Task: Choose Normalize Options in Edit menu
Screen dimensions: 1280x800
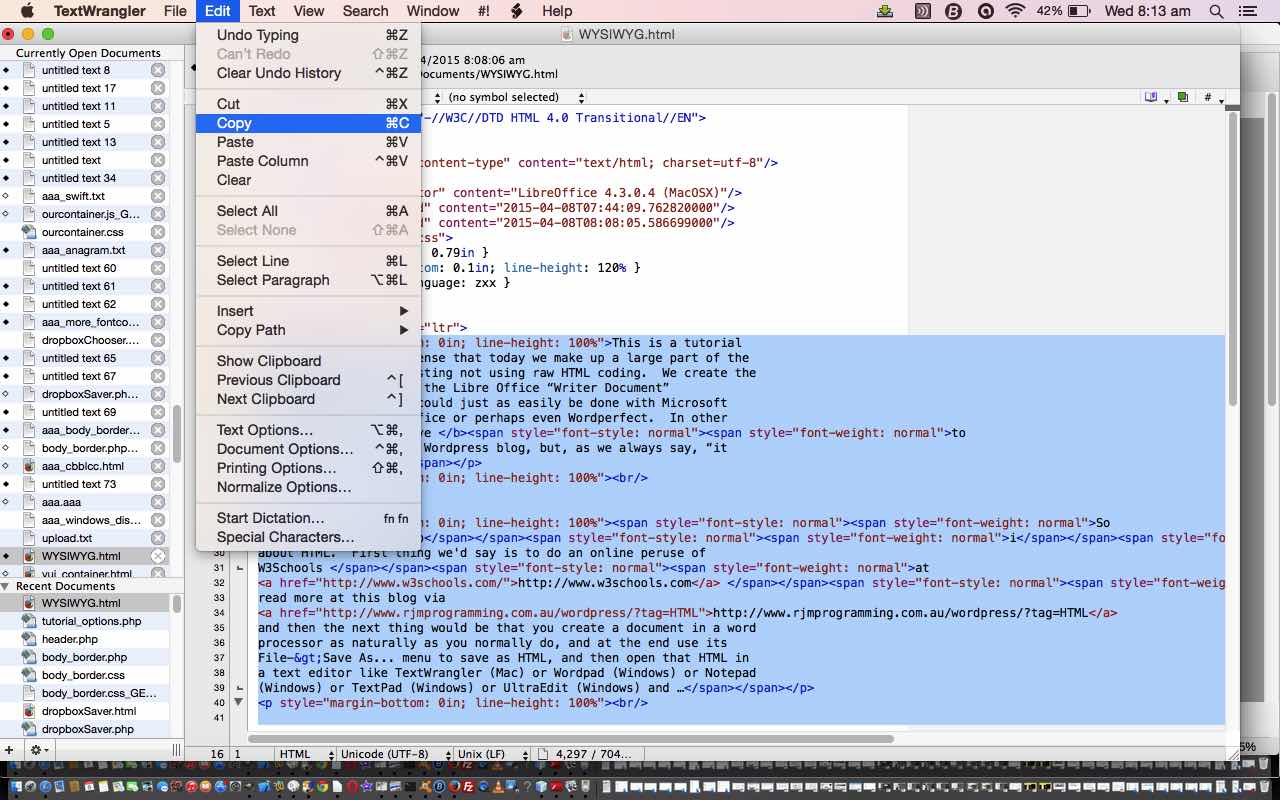Action: click(308, 487)
